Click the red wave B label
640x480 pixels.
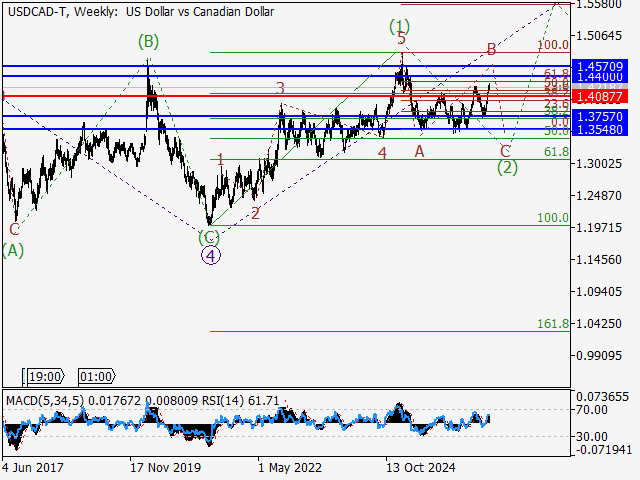491,50
